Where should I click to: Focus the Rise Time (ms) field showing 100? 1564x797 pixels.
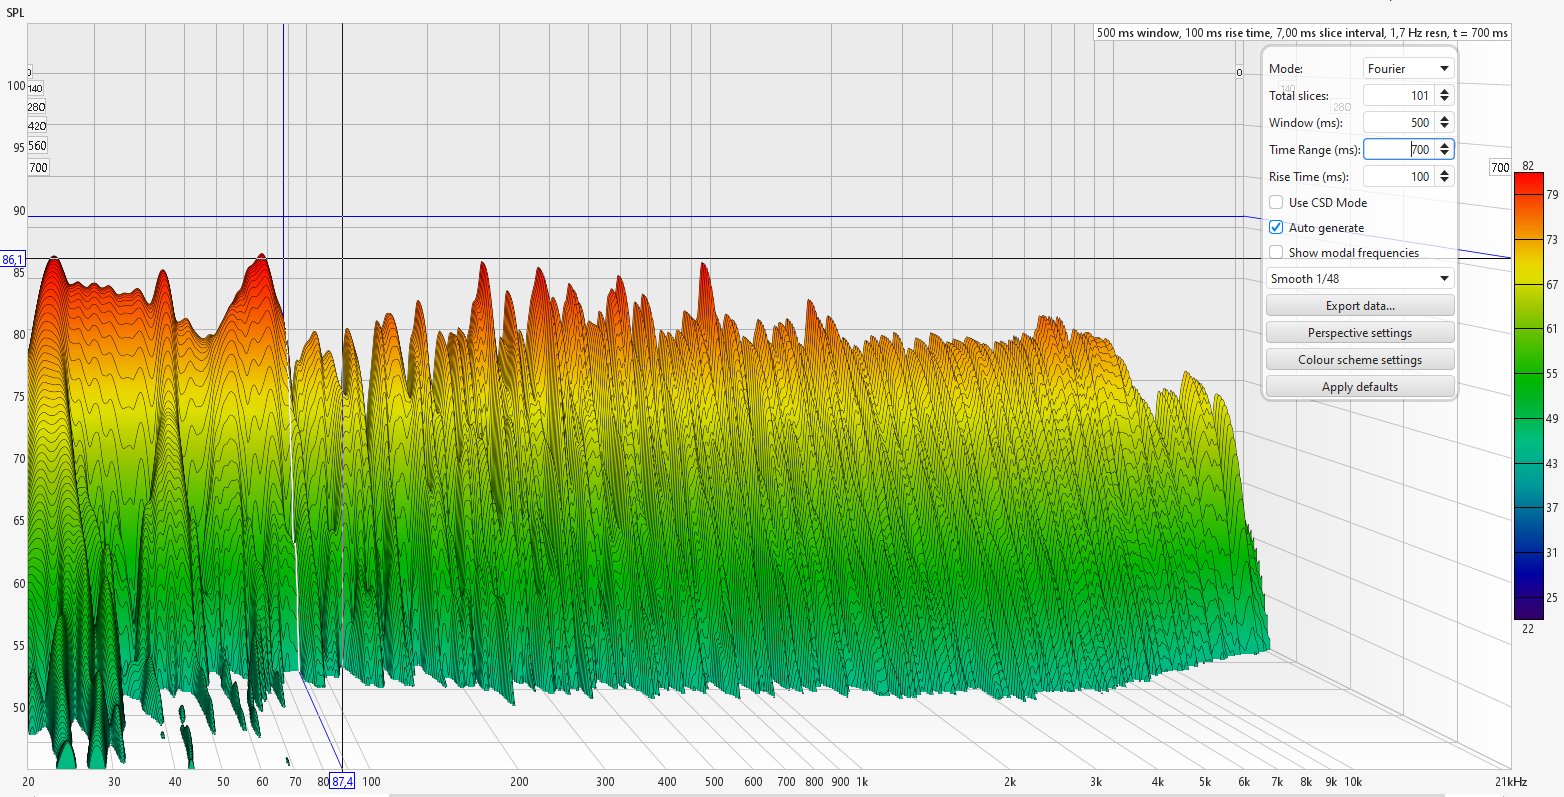1399,177
